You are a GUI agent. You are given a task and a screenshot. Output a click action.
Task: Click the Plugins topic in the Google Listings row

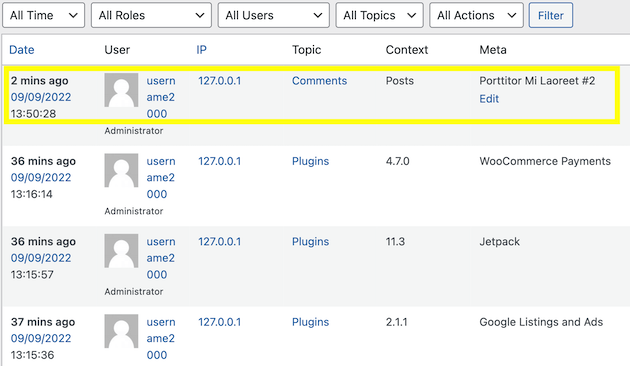(x=310, y=322)
